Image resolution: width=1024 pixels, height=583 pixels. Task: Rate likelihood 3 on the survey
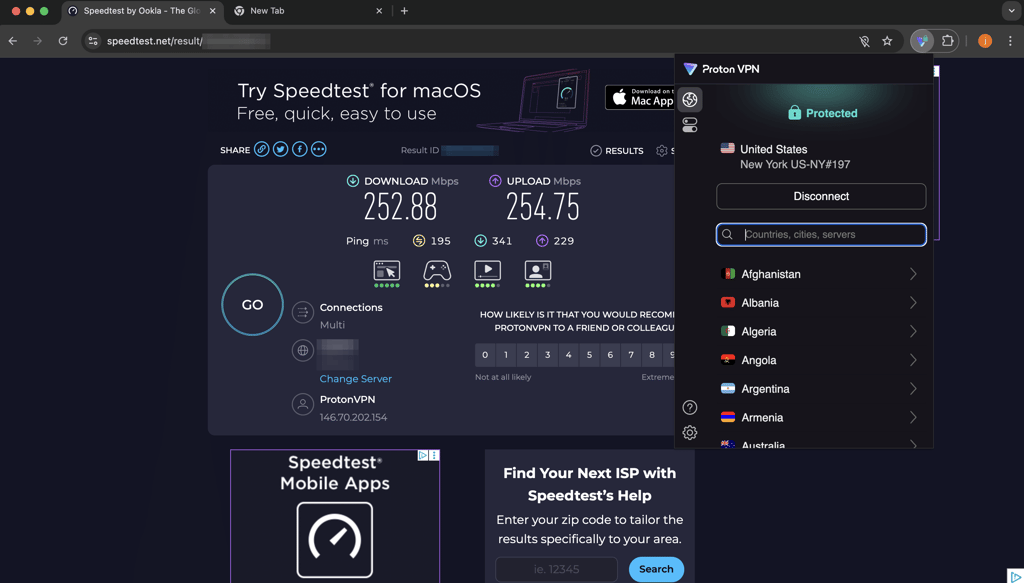pyautogui.click(x=547, y=355)
